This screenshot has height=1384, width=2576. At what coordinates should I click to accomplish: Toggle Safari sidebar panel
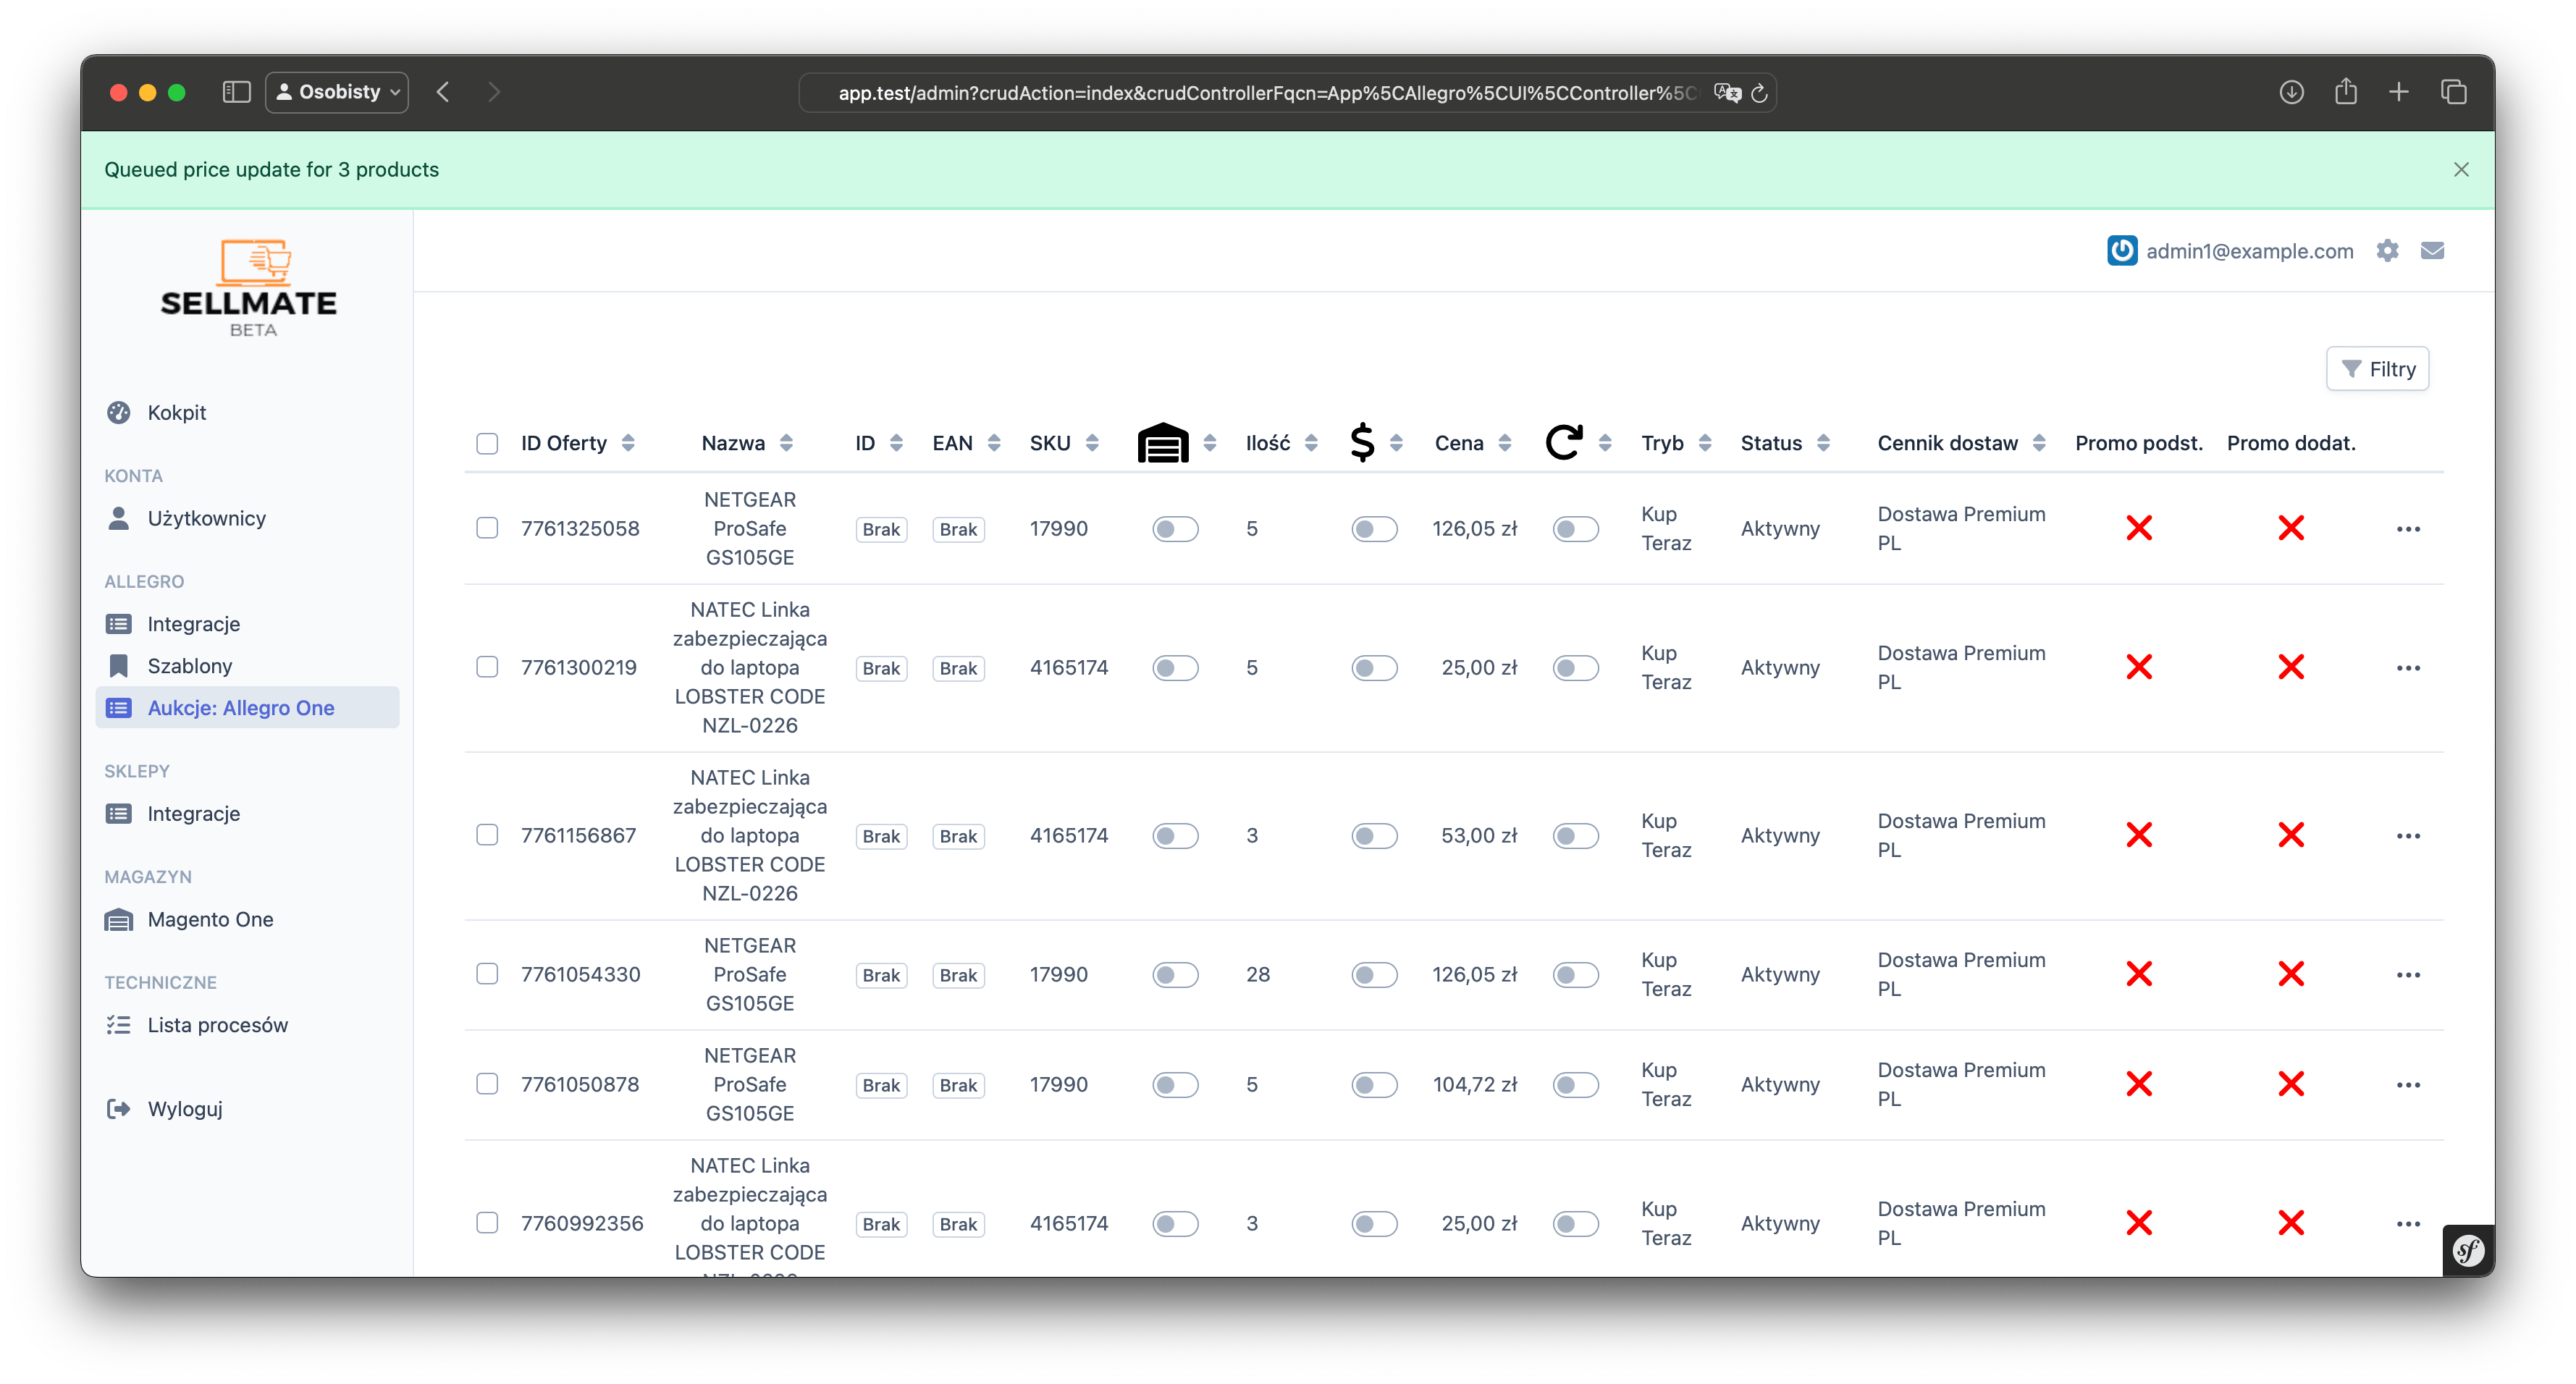point(236,93)
